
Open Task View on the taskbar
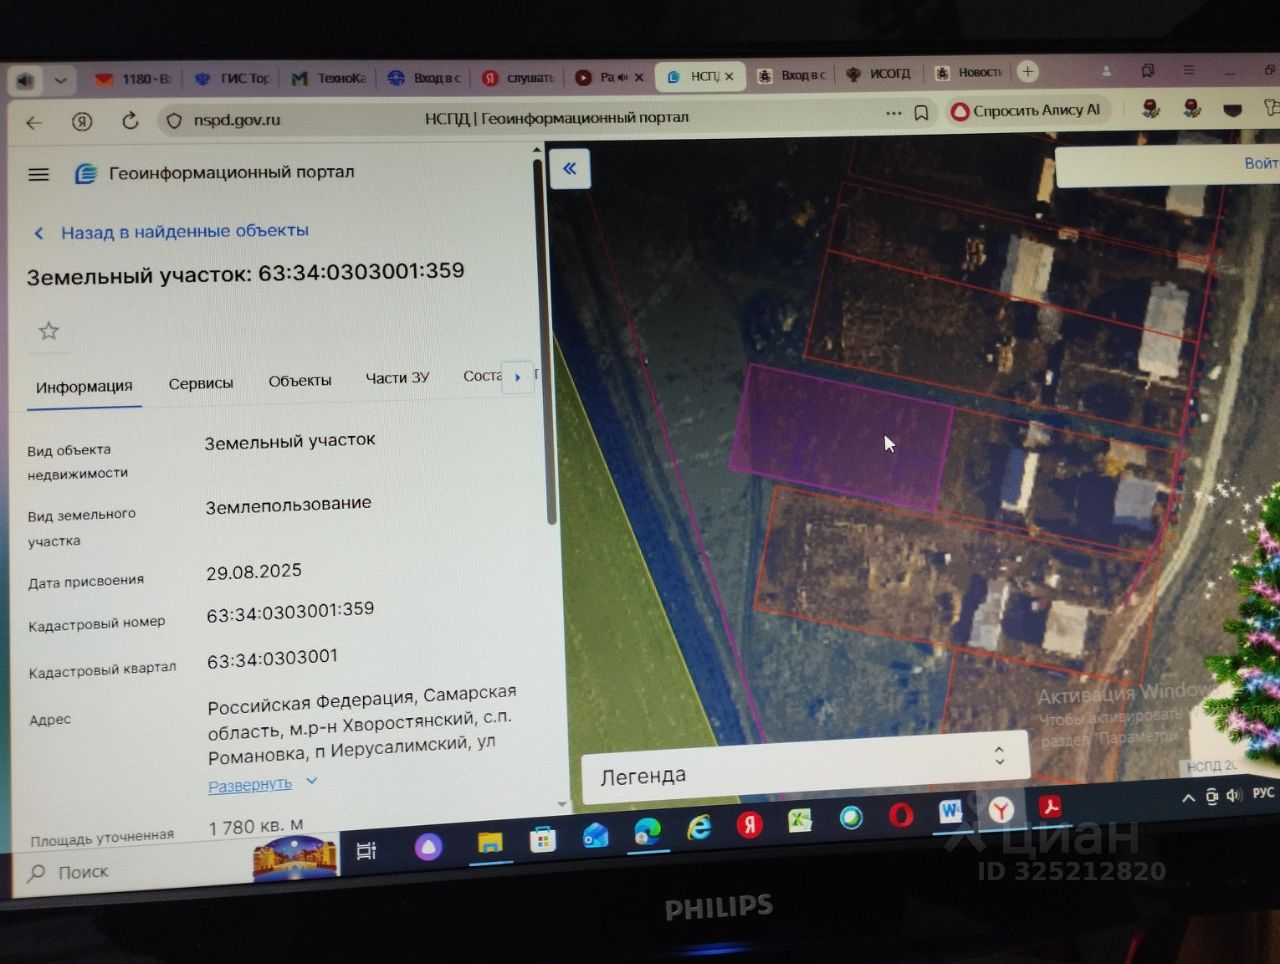366,850
